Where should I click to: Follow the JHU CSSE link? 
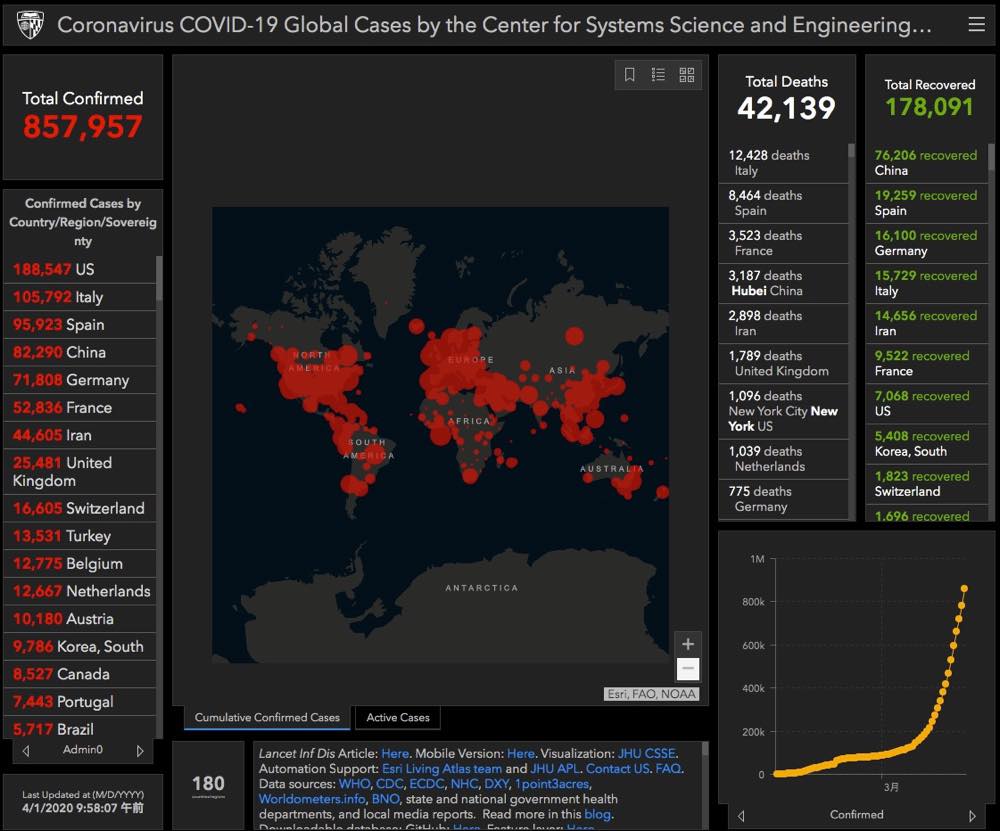tap(646, 753)
